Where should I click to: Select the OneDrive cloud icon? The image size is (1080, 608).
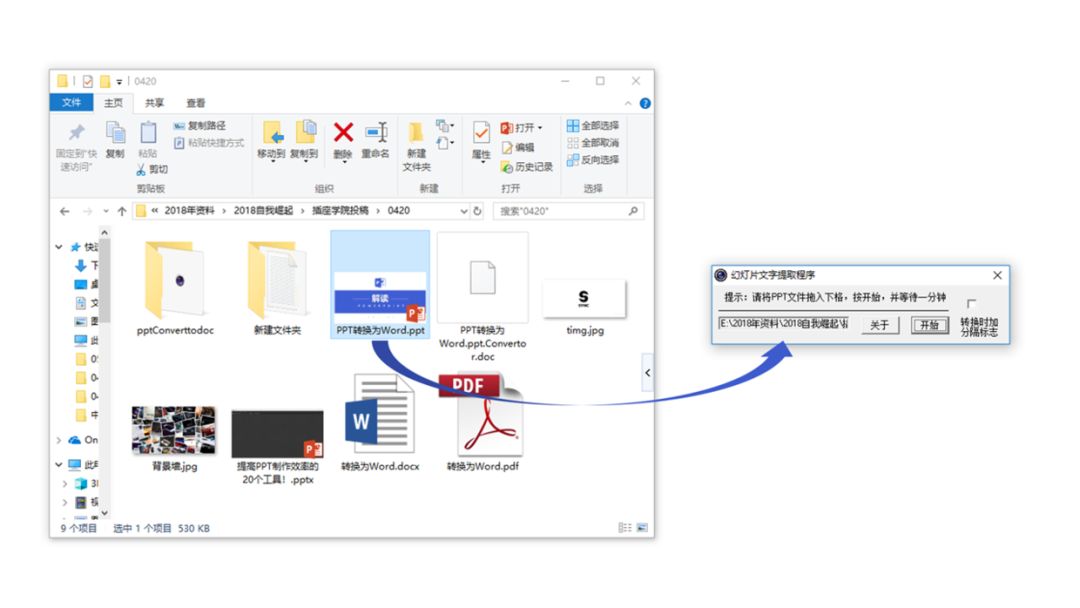[74, 439]
